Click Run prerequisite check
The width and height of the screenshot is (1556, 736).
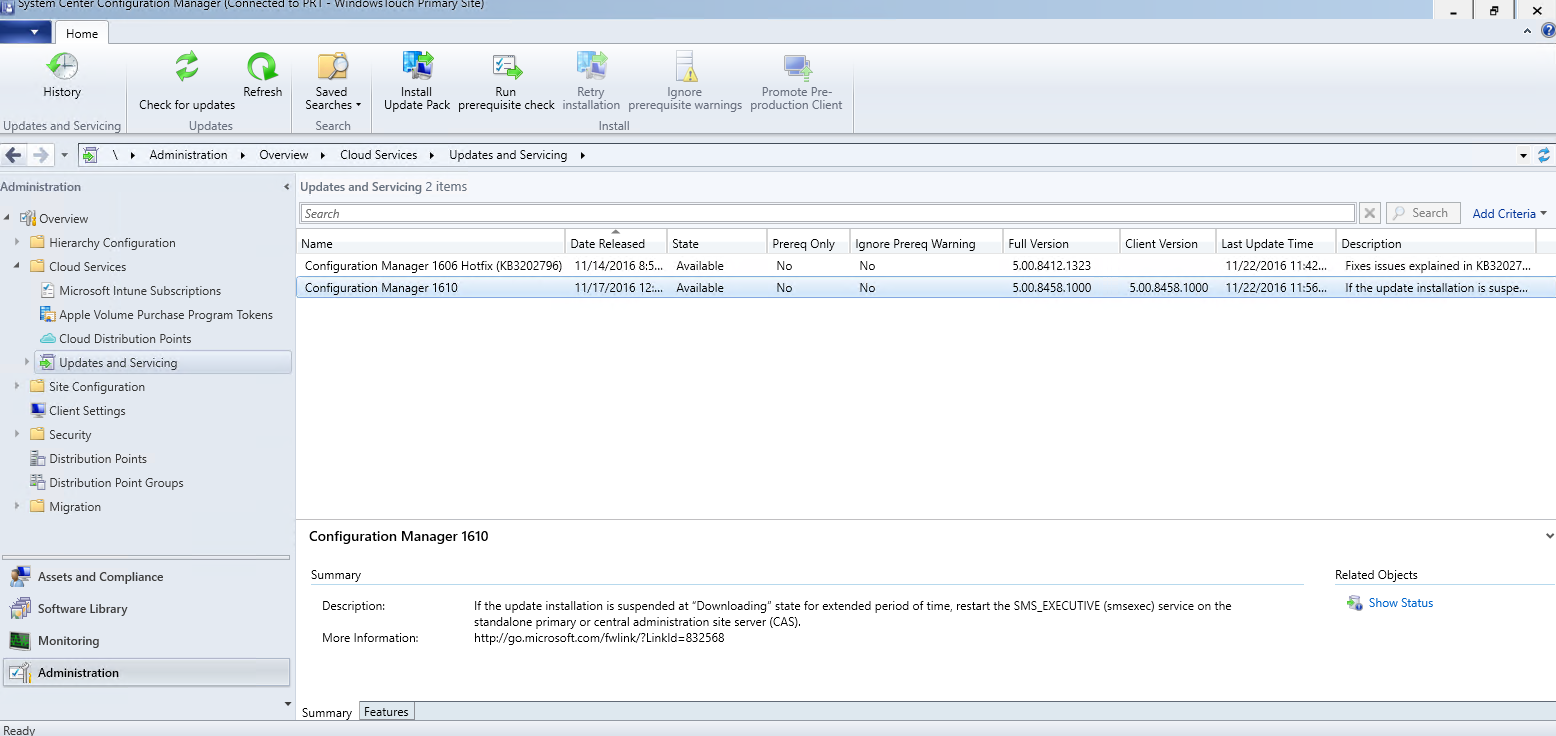coord(506,81)
